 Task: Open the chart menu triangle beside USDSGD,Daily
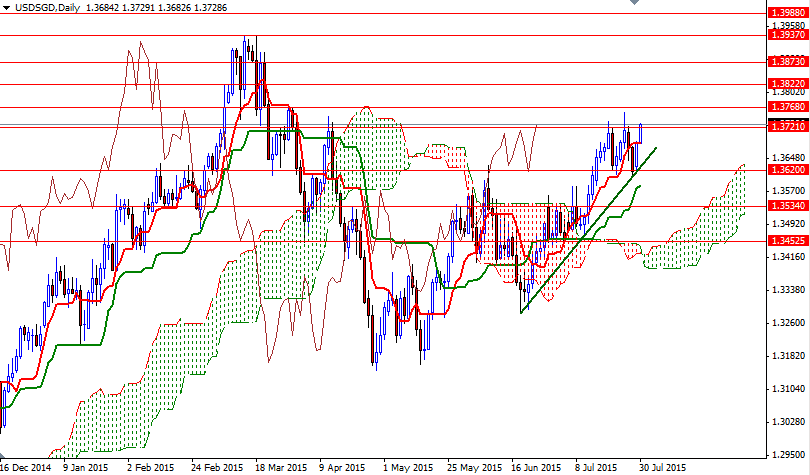coord(6,8)
